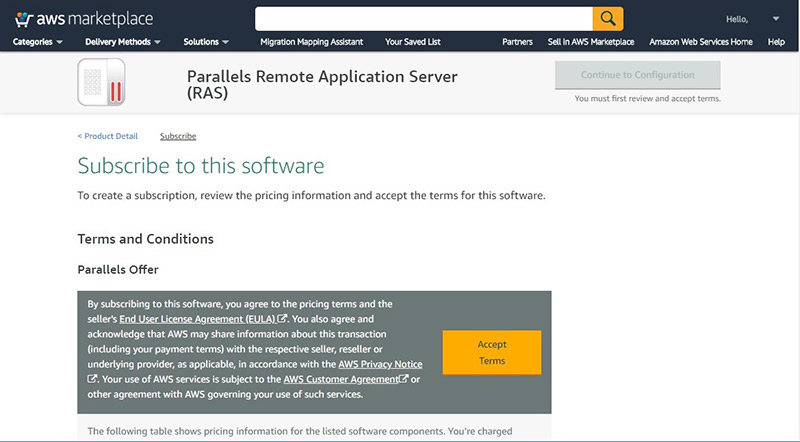Open external link icon beside EULA

(282, 318)
